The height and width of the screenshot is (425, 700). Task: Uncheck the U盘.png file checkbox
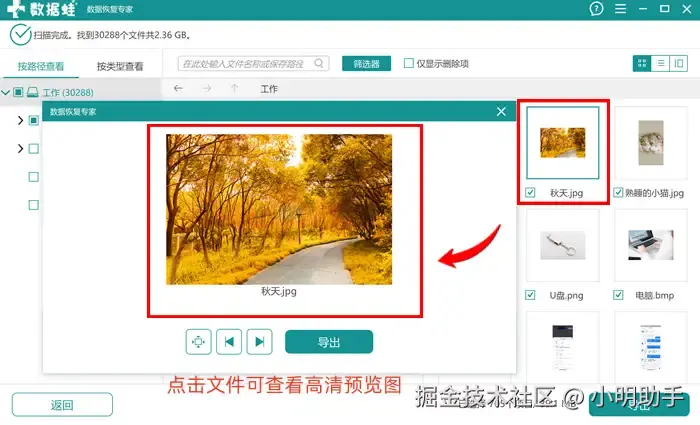[x=530, y=295]
